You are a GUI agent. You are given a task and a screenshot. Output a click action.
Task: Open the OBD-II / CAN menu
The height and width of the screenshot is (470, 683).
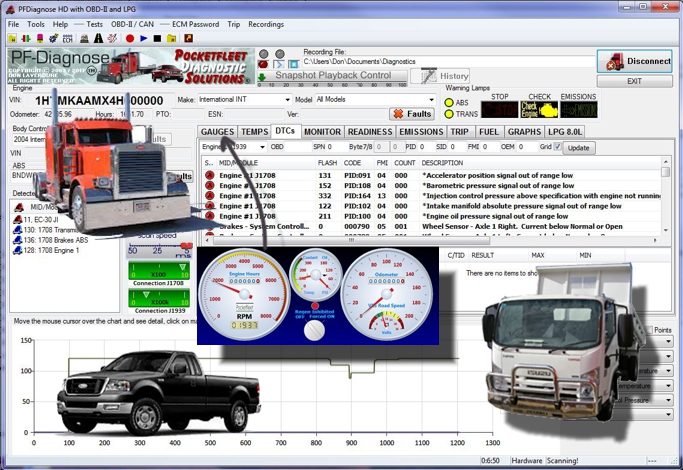tap(132, 24)
